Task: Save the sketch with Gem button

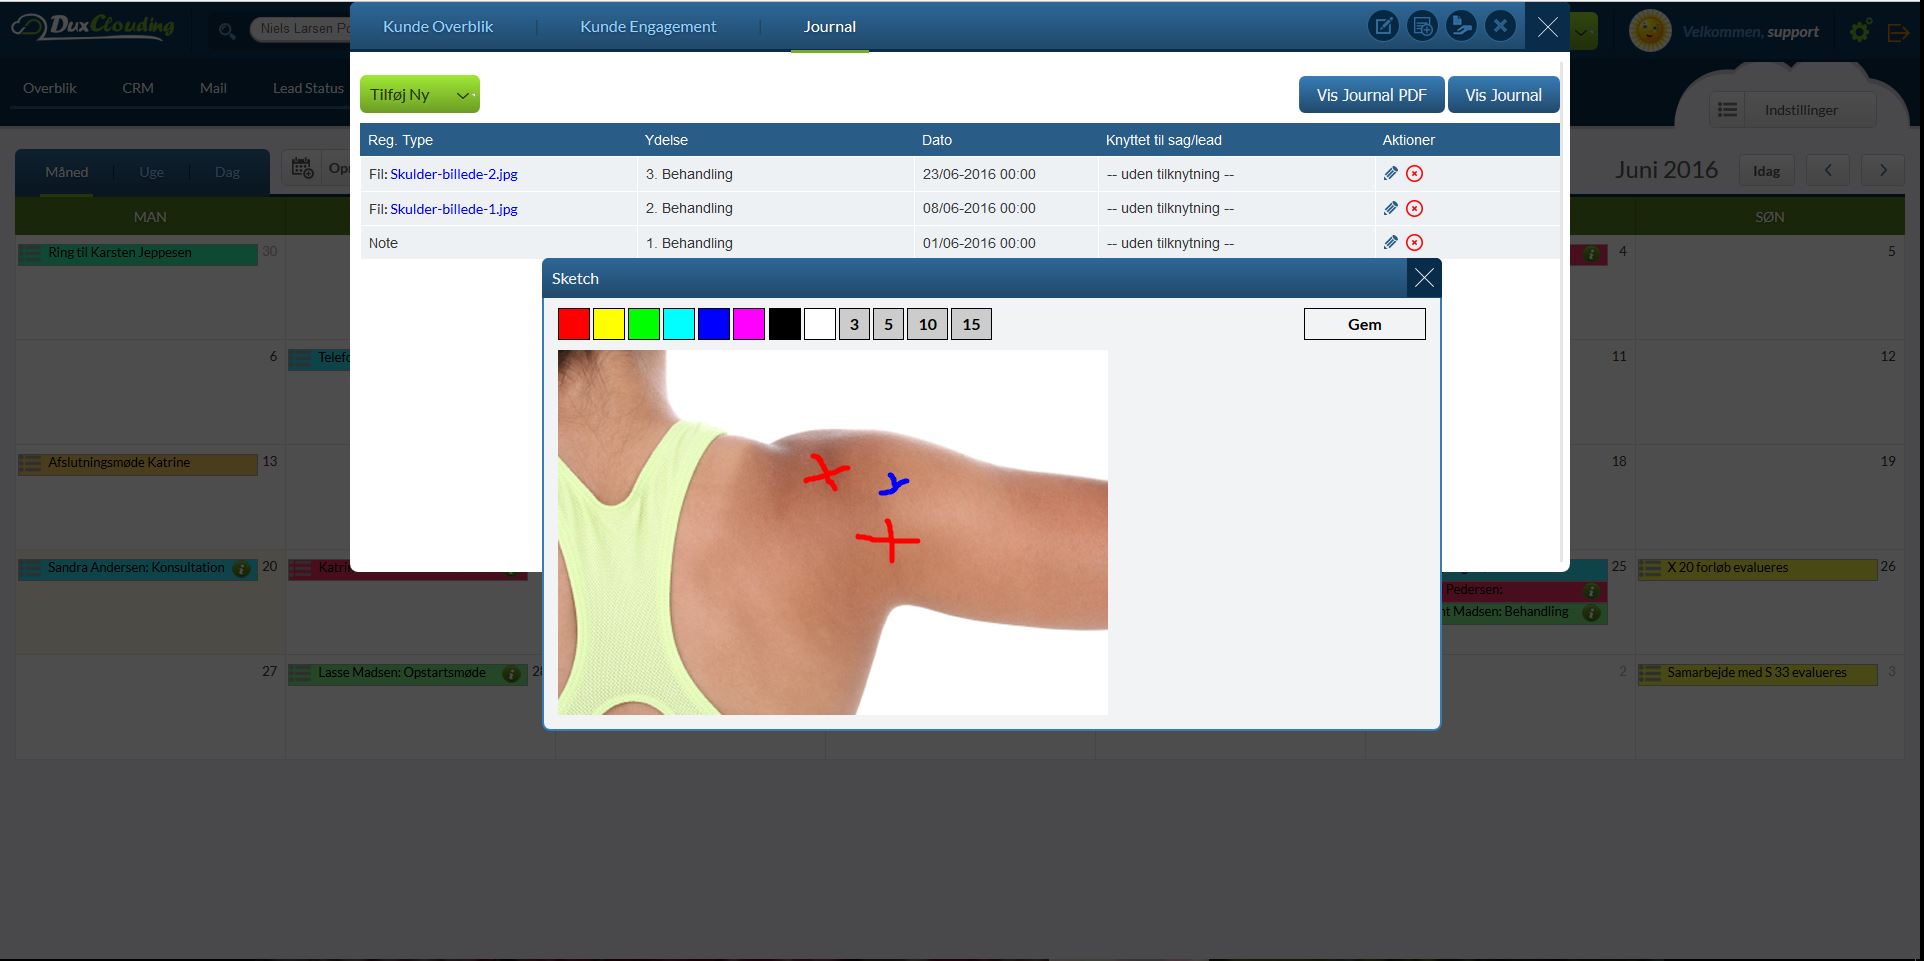Action: tap(1364, 324)
